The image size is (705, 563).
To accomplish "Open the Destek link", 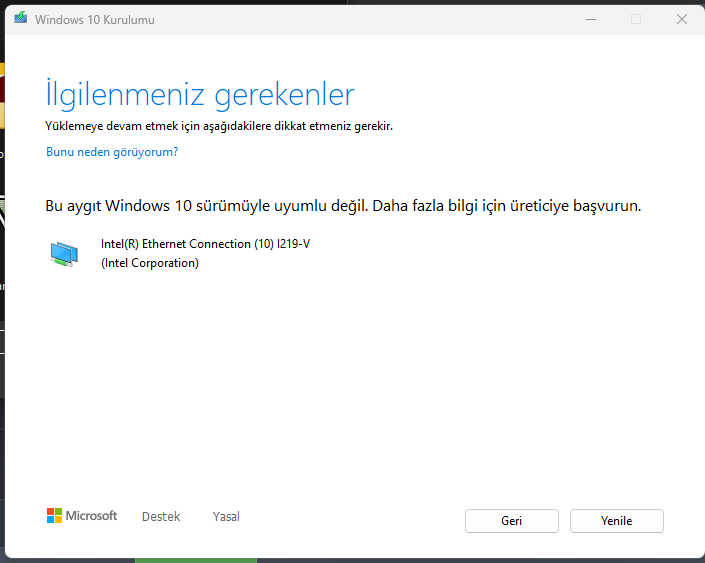I will (161, 516).
